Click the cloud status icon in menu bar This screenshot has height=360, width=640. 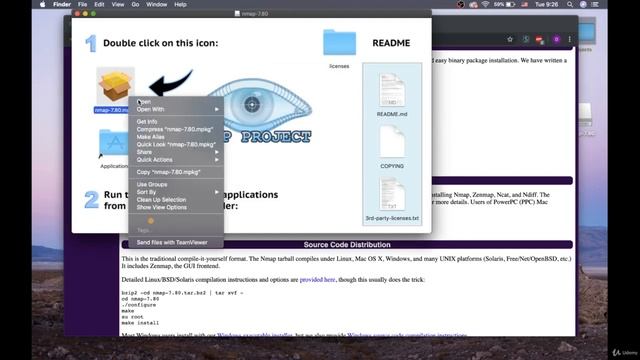tap(473, 4)
